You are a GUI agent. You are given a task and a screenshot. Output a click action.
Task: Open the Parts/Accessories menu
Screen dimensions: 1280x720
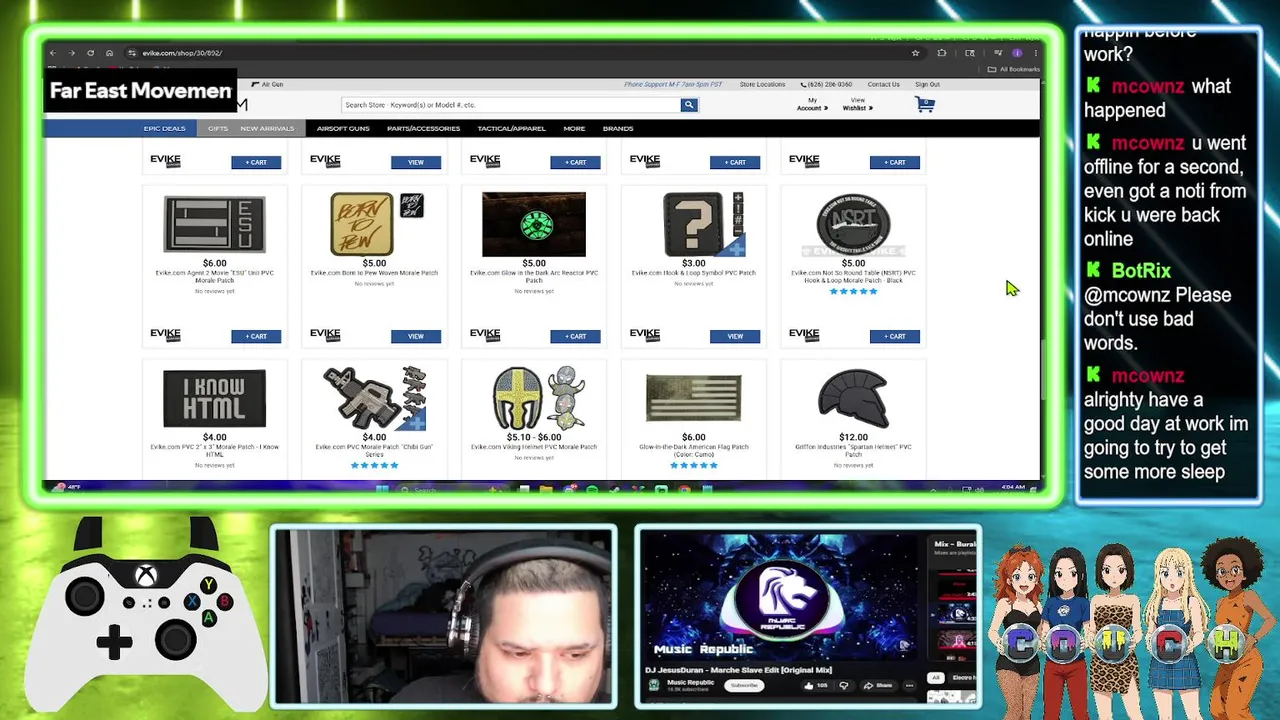(x=423, y=129)
